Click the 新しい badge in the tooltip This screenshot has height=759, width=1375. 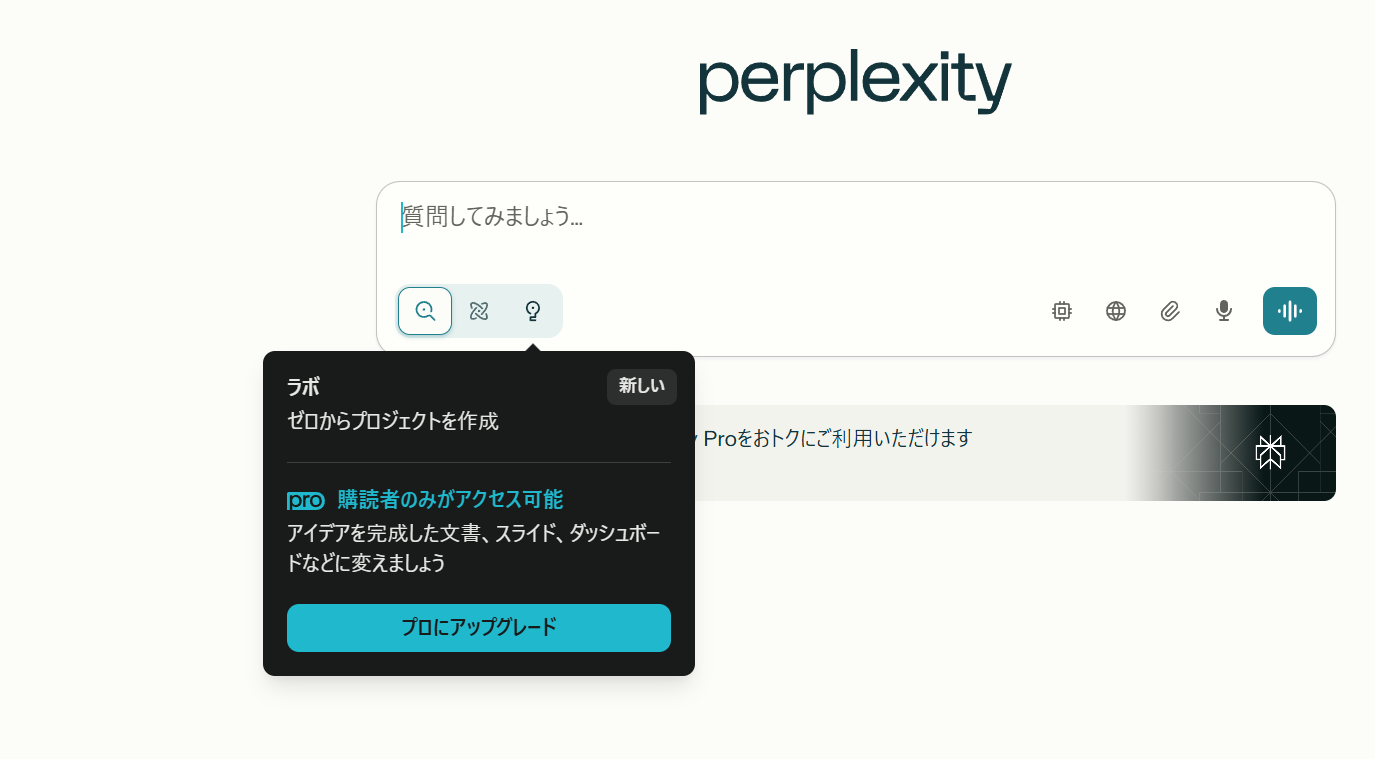click(642, 387)
